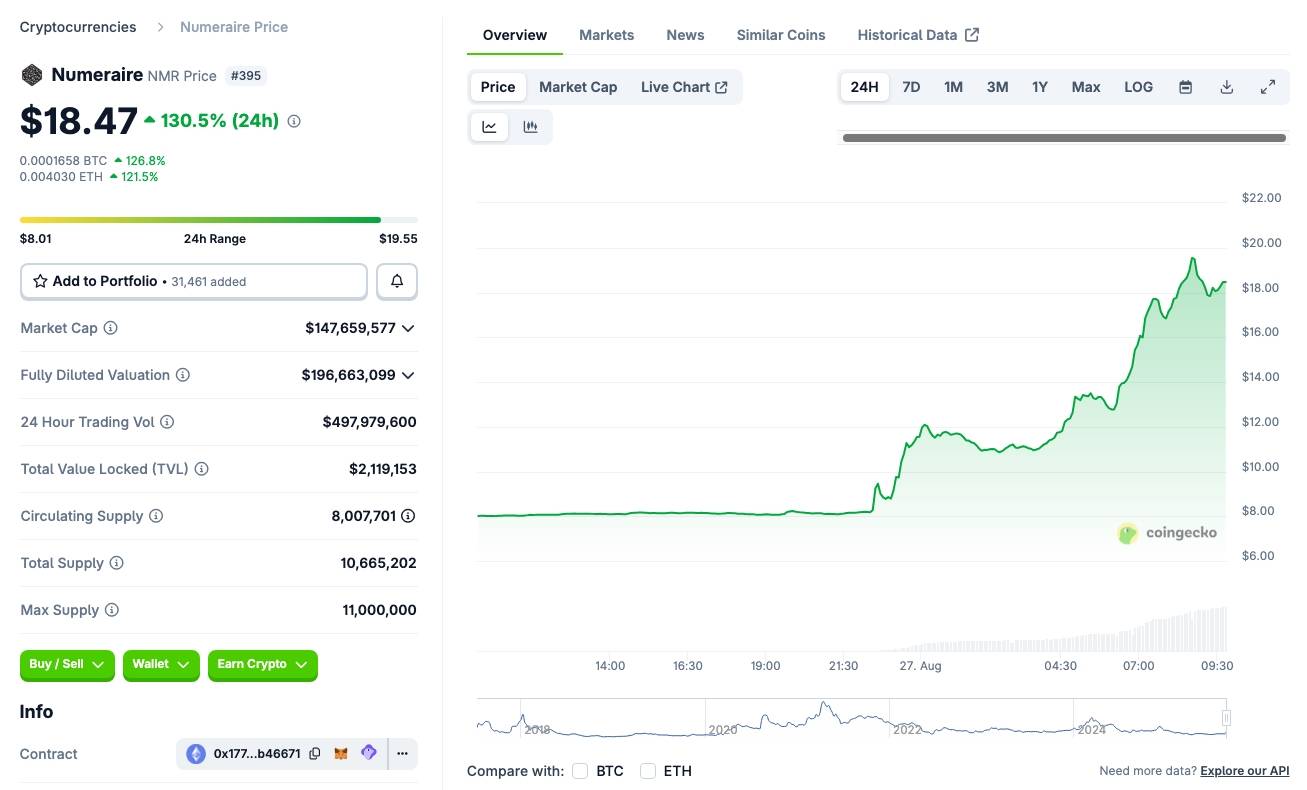Viewport: 1307px width, 790px height.
Task: Open the Earn Crypto dropdown
Action: pyautogui.click(x=263, y=665)
